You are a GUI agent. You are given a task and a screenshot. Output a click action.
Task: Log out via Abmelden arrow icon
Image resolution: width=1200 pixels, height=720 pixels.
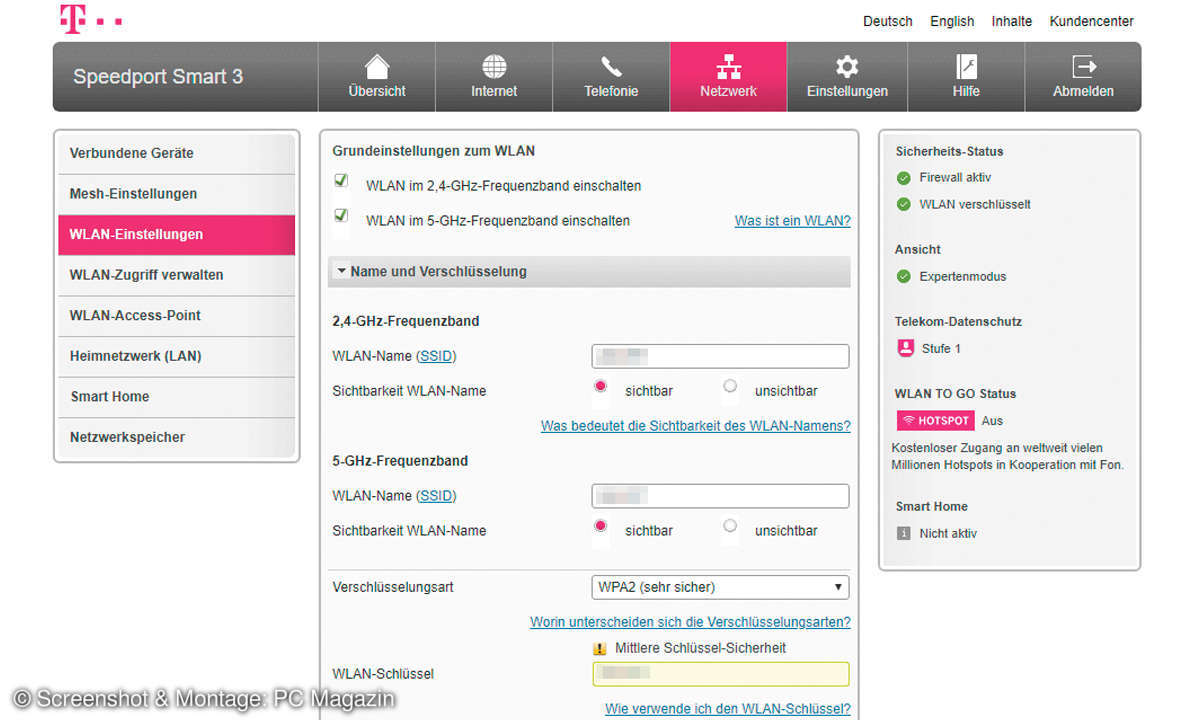(x=1083, y=67)
